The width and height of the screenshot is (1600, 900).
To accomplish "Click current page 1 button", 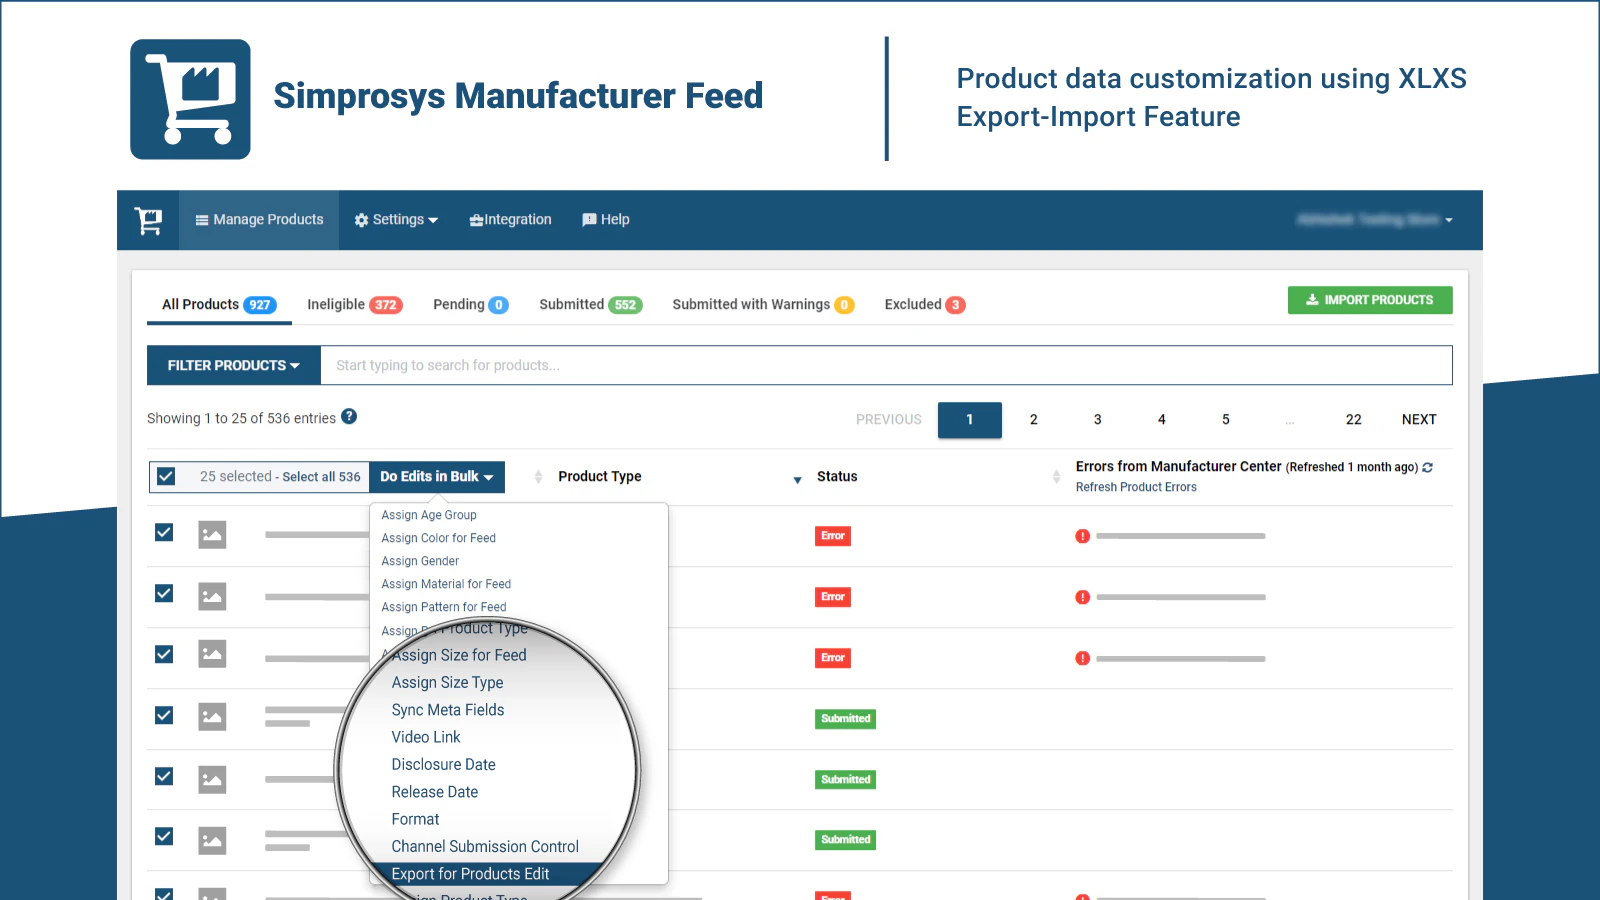I will (x=970, y=420).
